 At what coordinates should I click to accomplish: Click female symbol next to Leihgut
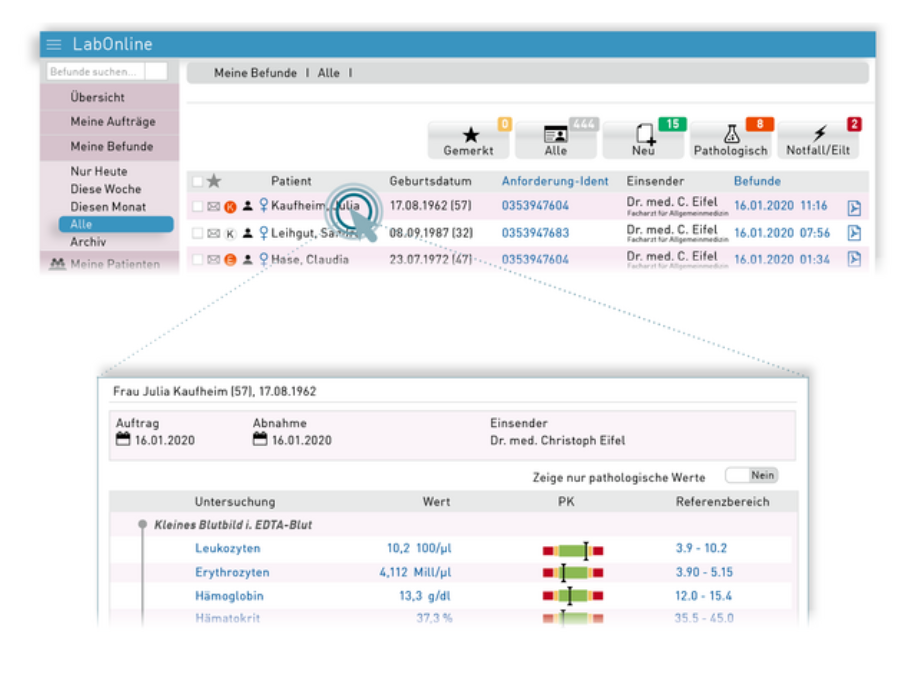(x=264, y=233)
